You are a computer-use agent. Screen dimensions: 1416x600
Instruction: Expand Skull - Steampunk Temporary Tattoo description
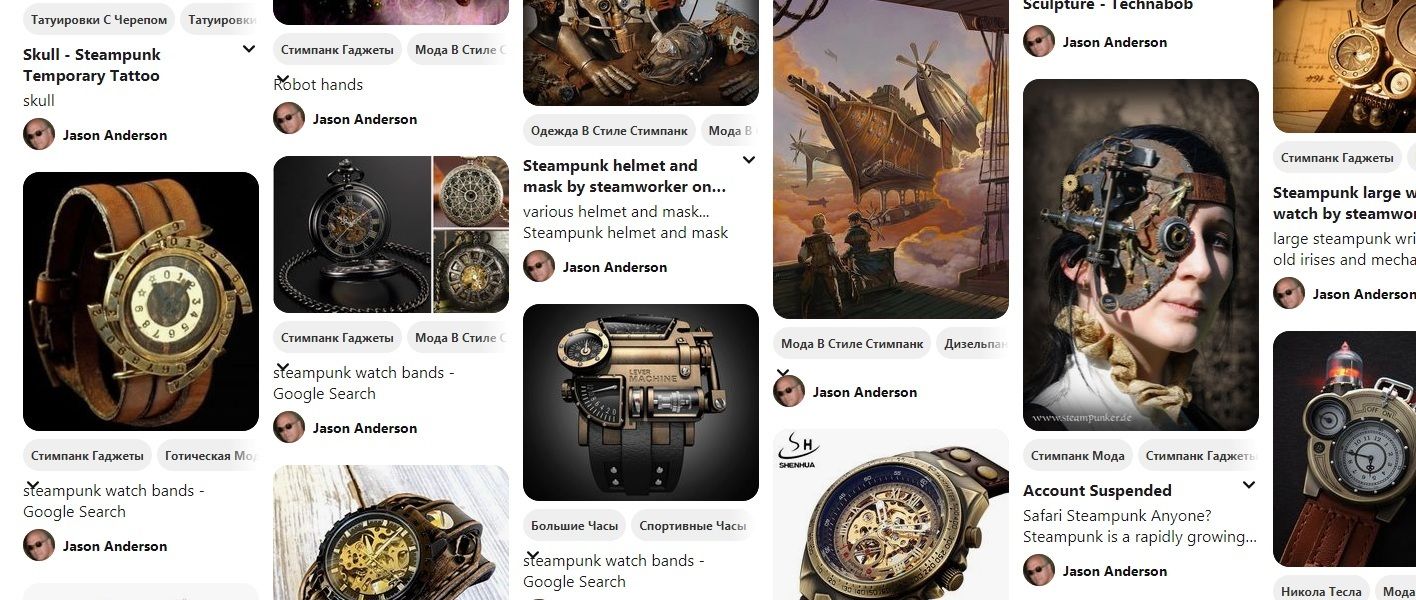pyautogui.click(x=248, y=48)
